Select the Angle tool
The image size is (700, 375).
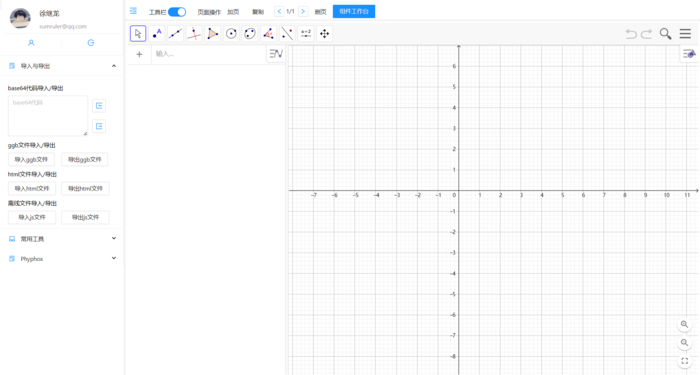[269, 33]
